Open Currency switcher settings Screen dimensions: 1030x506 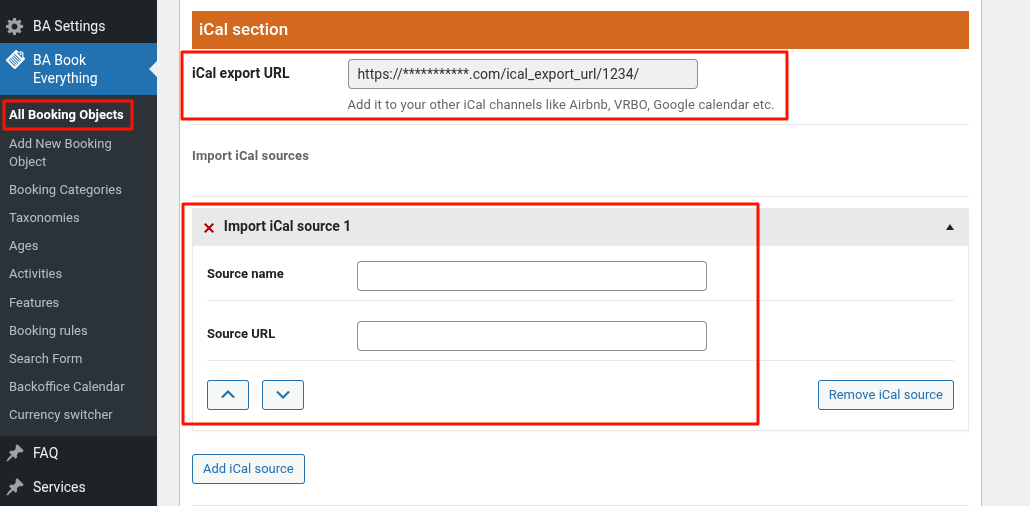[61, 415]
